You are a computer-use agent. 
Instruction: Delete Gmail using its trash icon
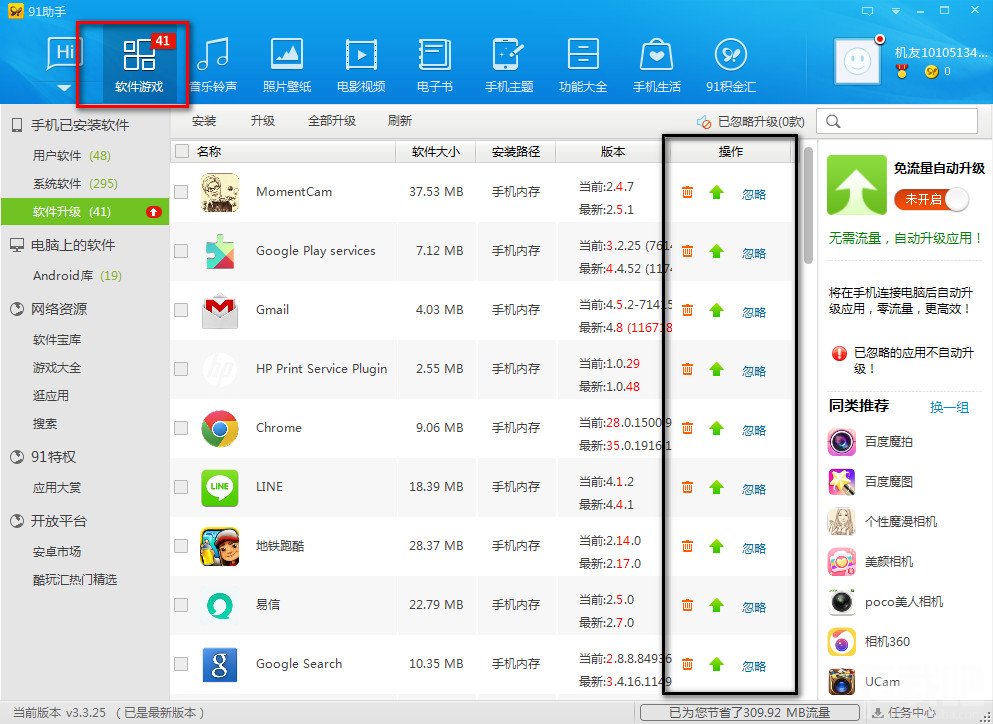[x=687, y=310]
